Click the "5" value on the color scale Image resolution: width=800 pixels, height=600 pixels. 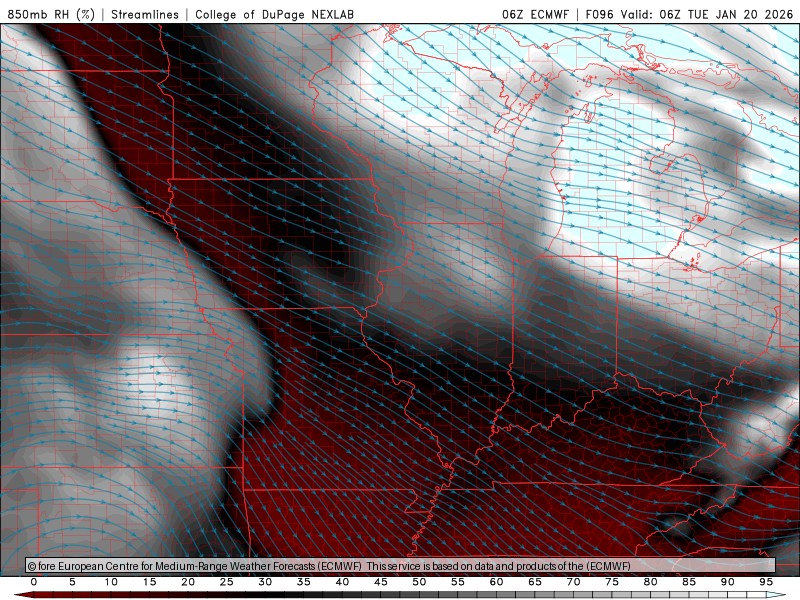pos(72,582)
